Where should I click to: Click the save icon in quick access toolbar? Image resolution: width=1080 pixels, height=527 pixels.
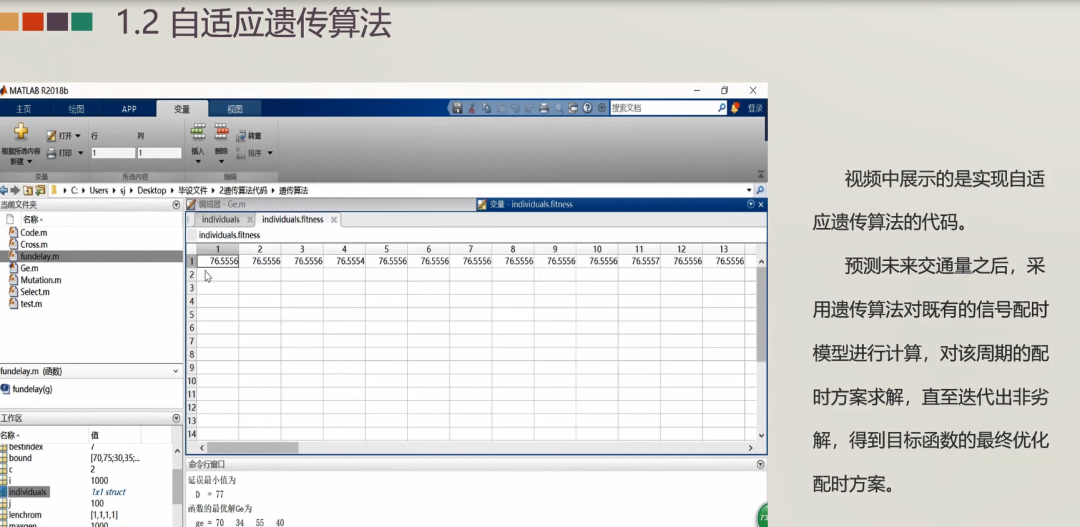coord(457,108)
